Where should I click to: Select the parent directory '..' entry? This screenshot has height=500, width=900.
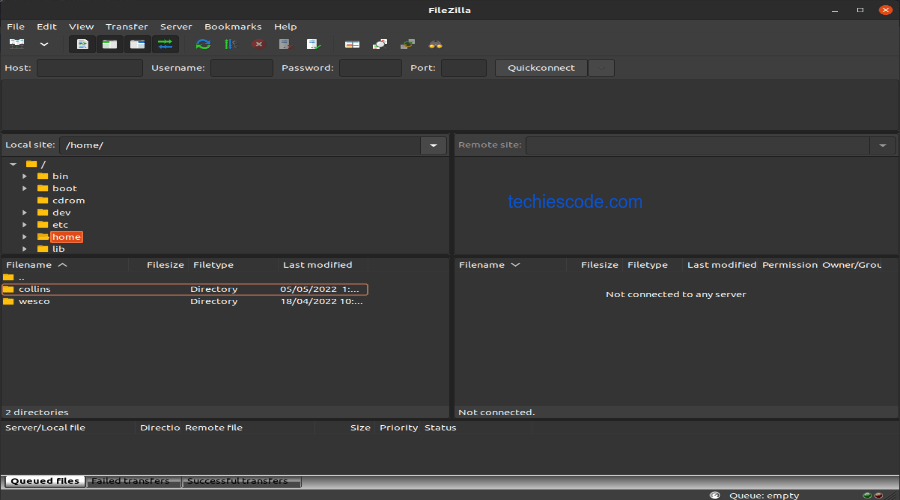[21, 277]
